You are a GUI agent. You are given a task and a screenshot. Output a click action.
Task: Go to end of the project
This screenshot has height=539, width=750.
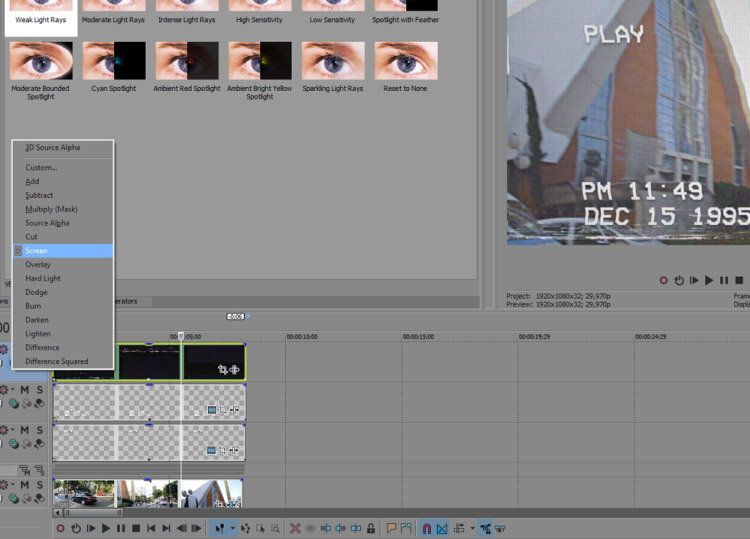pos(166,528)
